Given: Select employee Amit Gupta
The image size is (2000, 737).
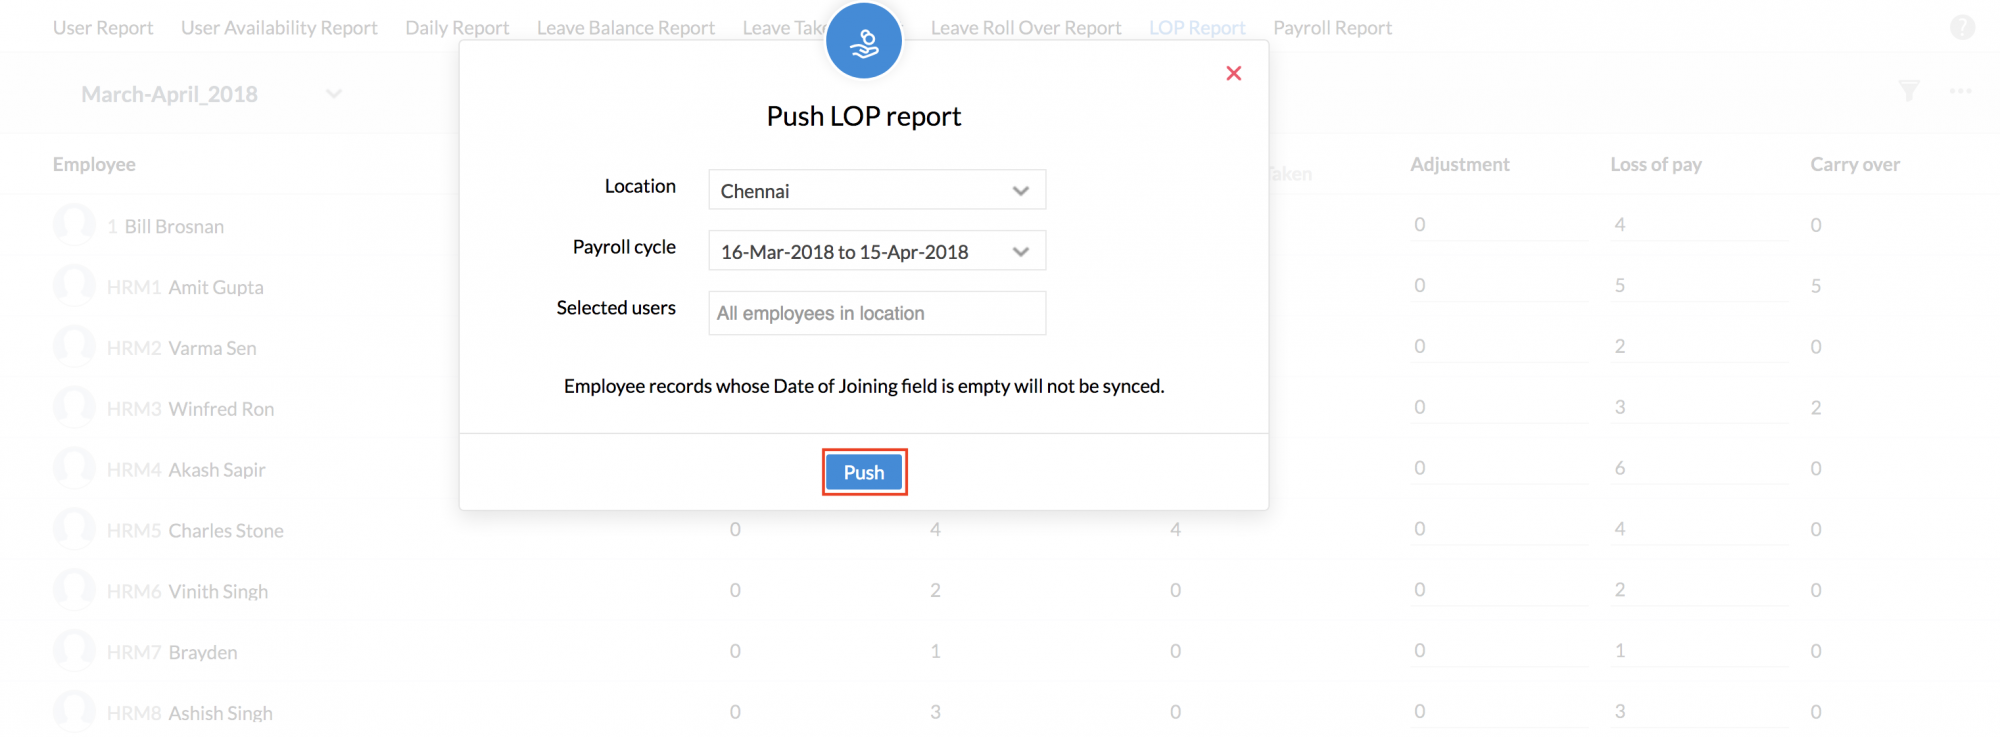Looking at the screenshot, I should 216,287.
